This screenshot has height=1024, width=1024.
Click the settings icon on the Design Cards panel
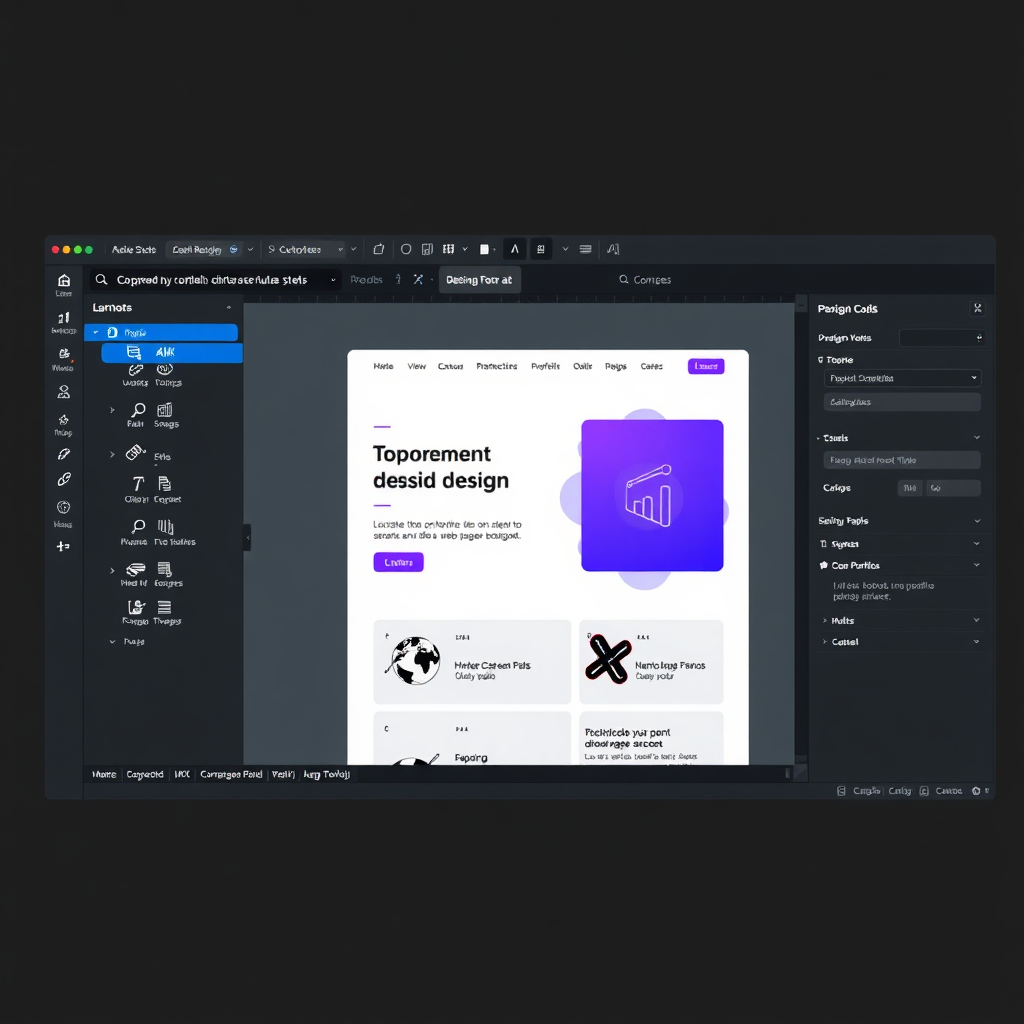click(978, 309)
